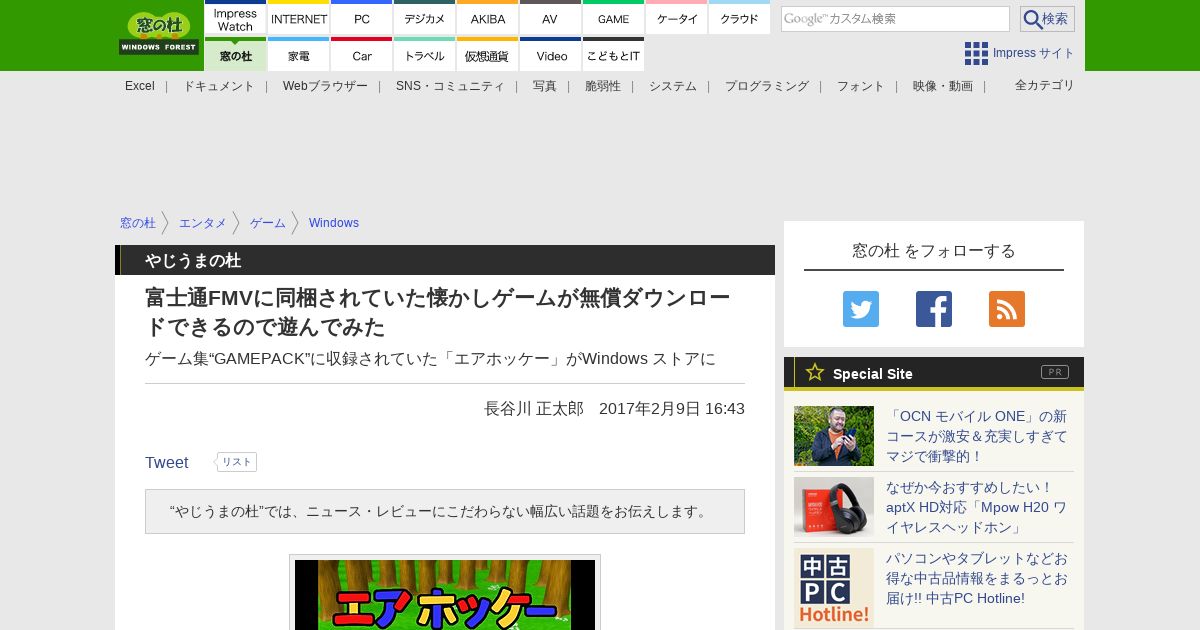This screenshot has width=1200, height=630.
Task: Open the 中古PC Hotline! thumbnail
Action: tap(834, 588)
